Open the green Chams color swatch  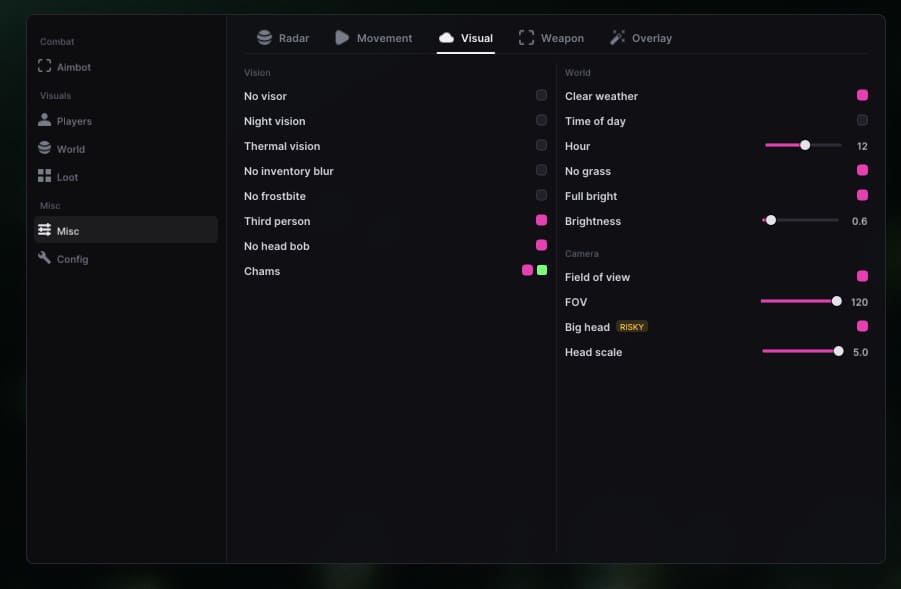click(x=542, y=270)
